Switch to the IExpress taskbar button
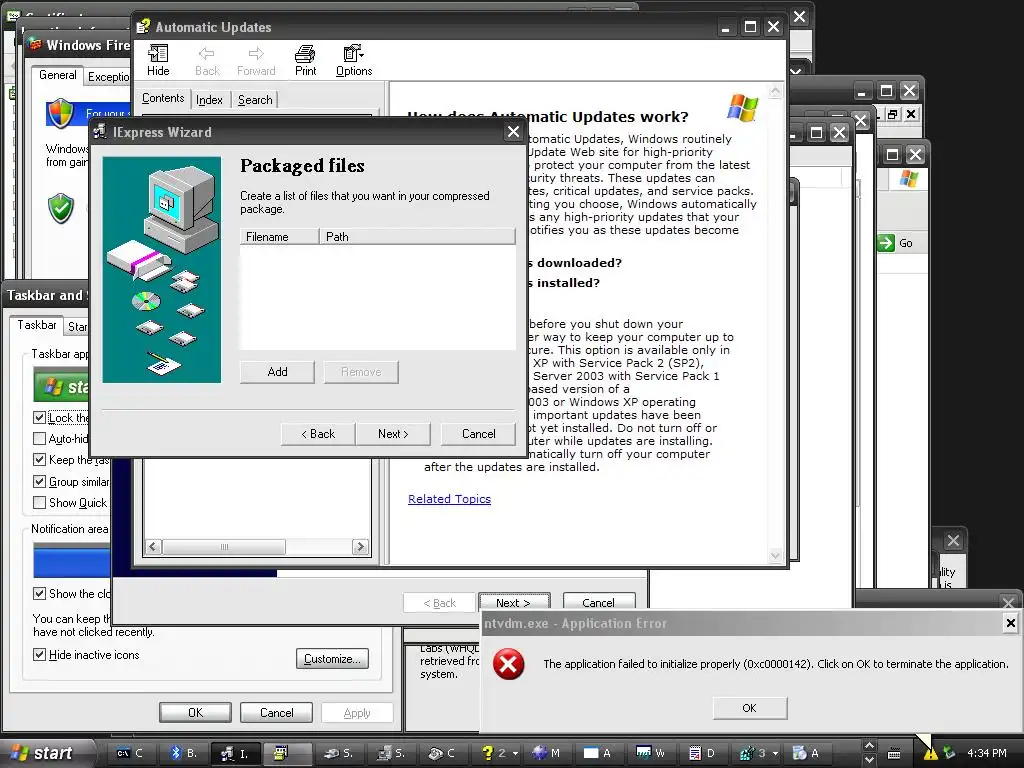 tap(236, 753)
